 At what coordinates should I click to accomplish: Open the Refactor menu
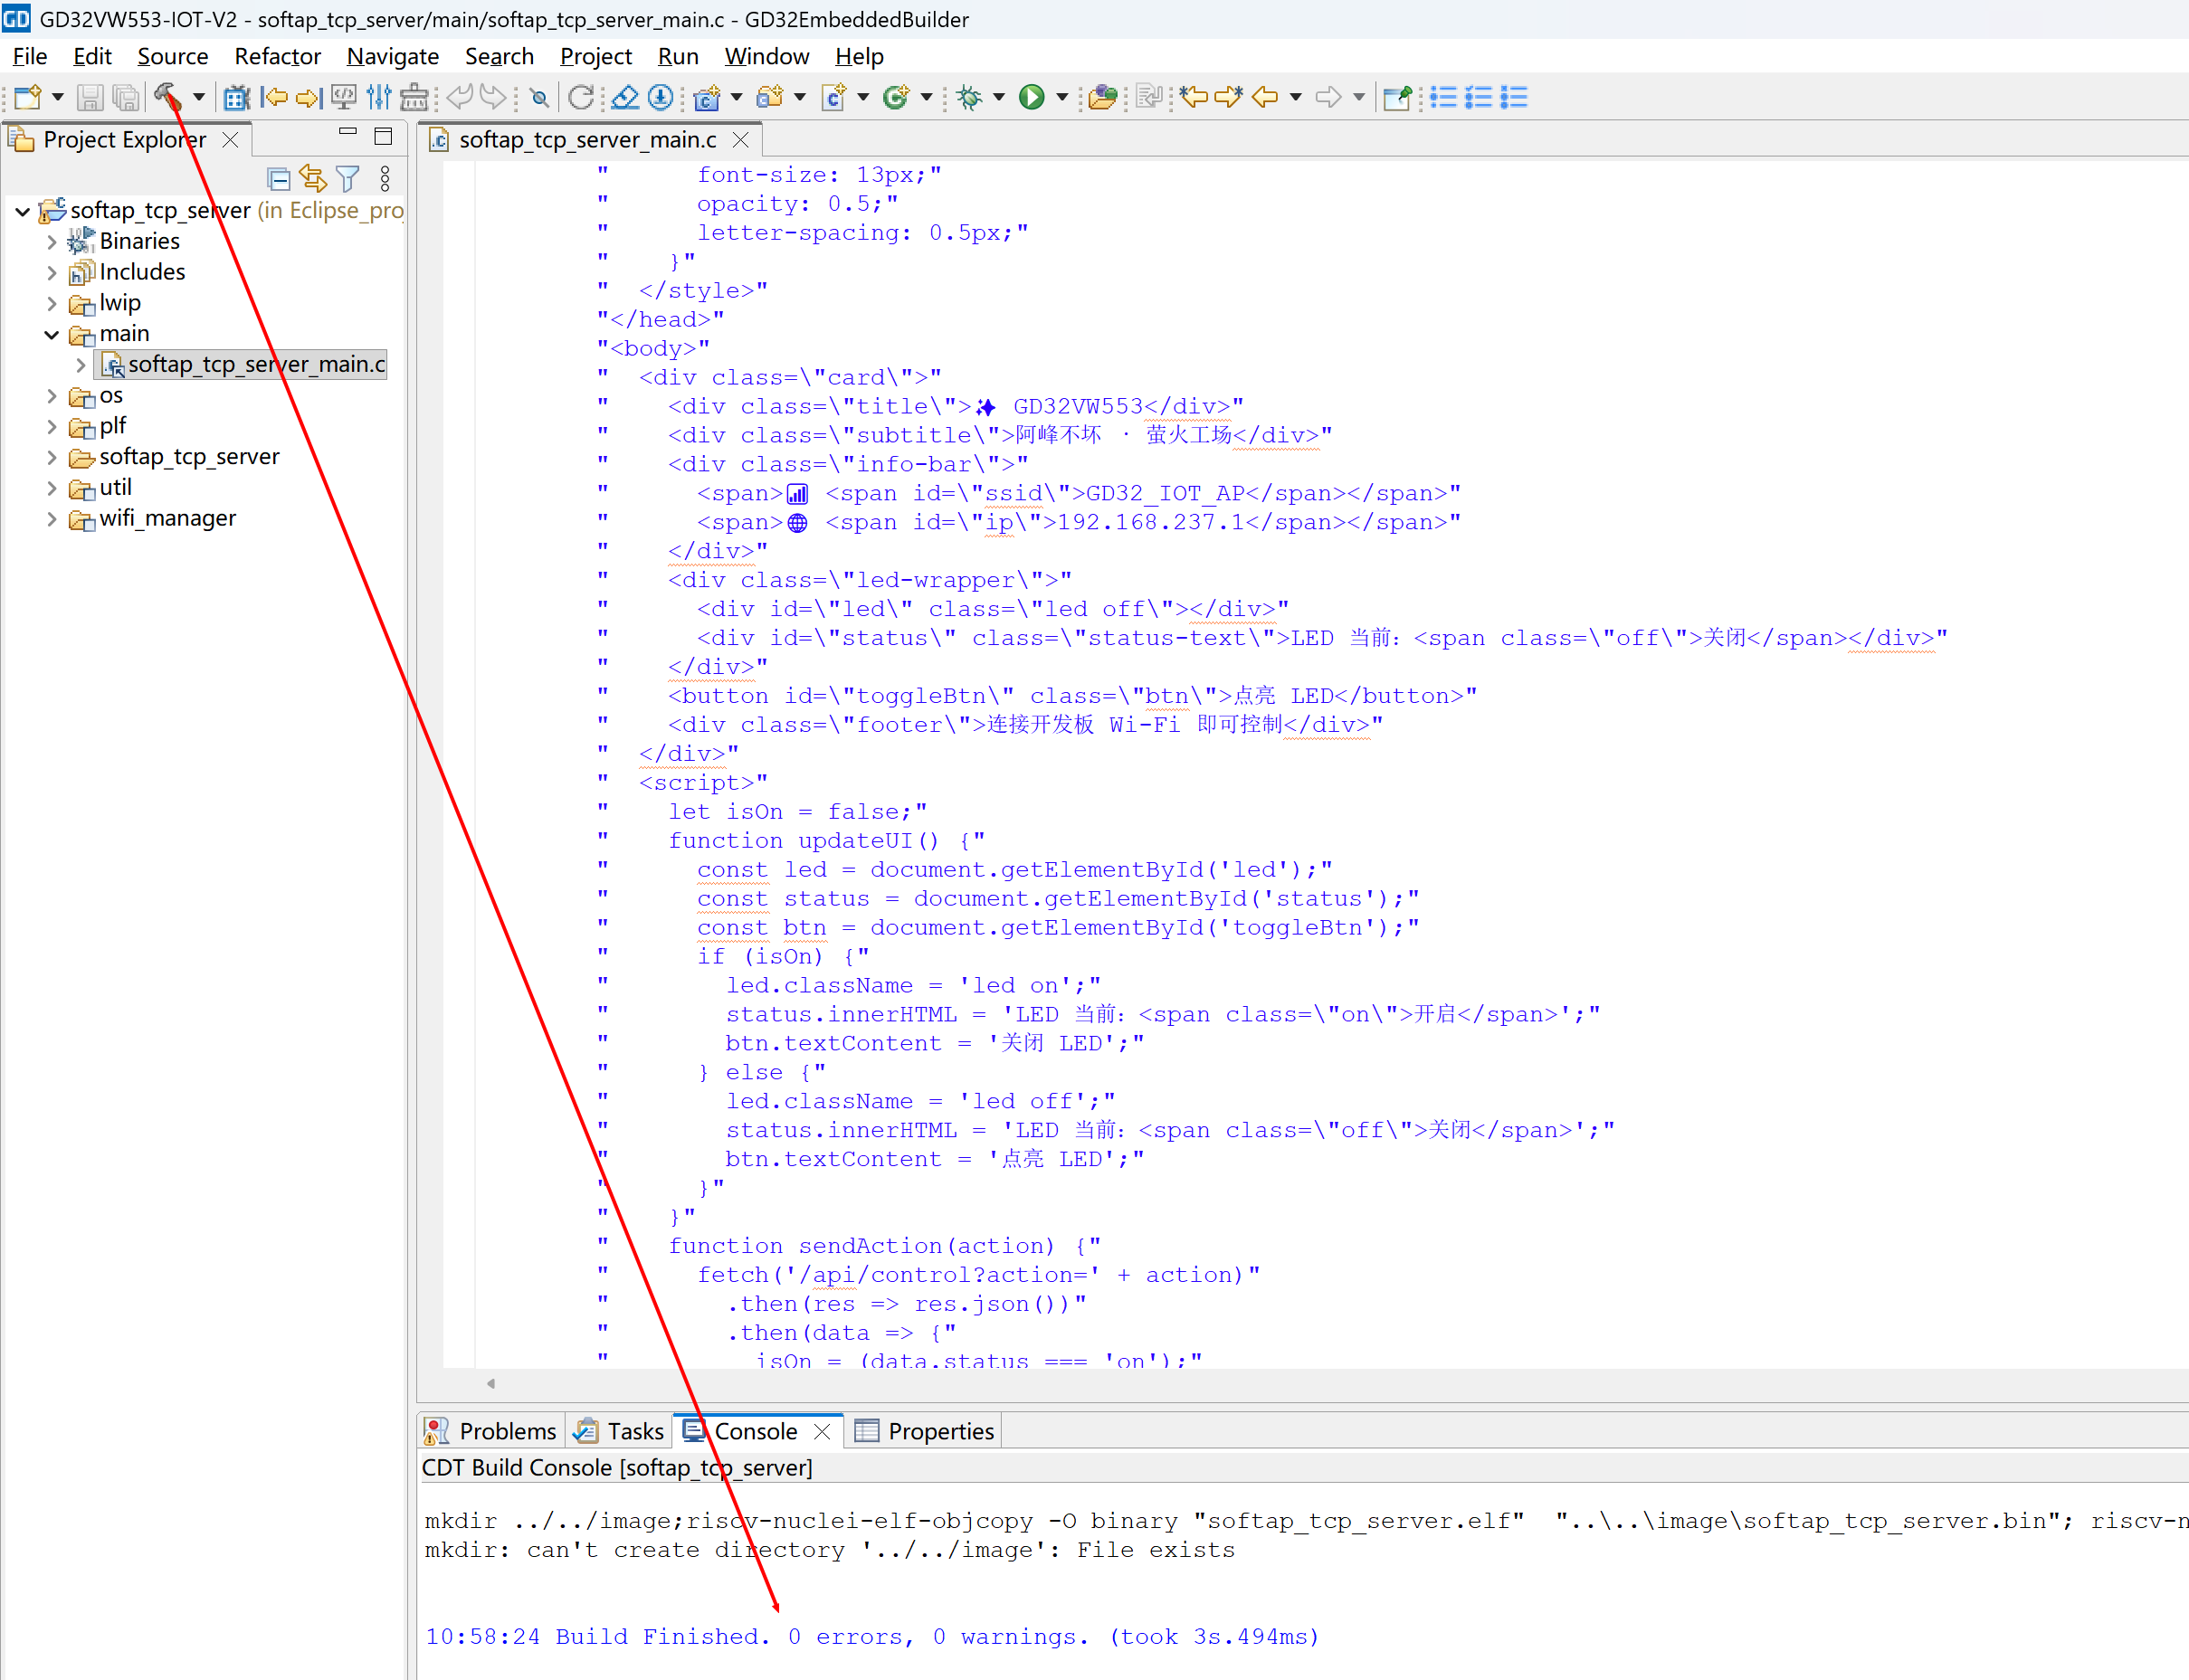[277, 56]
